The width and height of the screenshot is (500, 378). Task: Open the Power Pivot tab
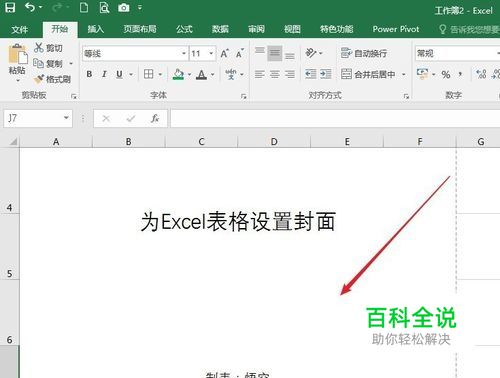click(396, 29)
